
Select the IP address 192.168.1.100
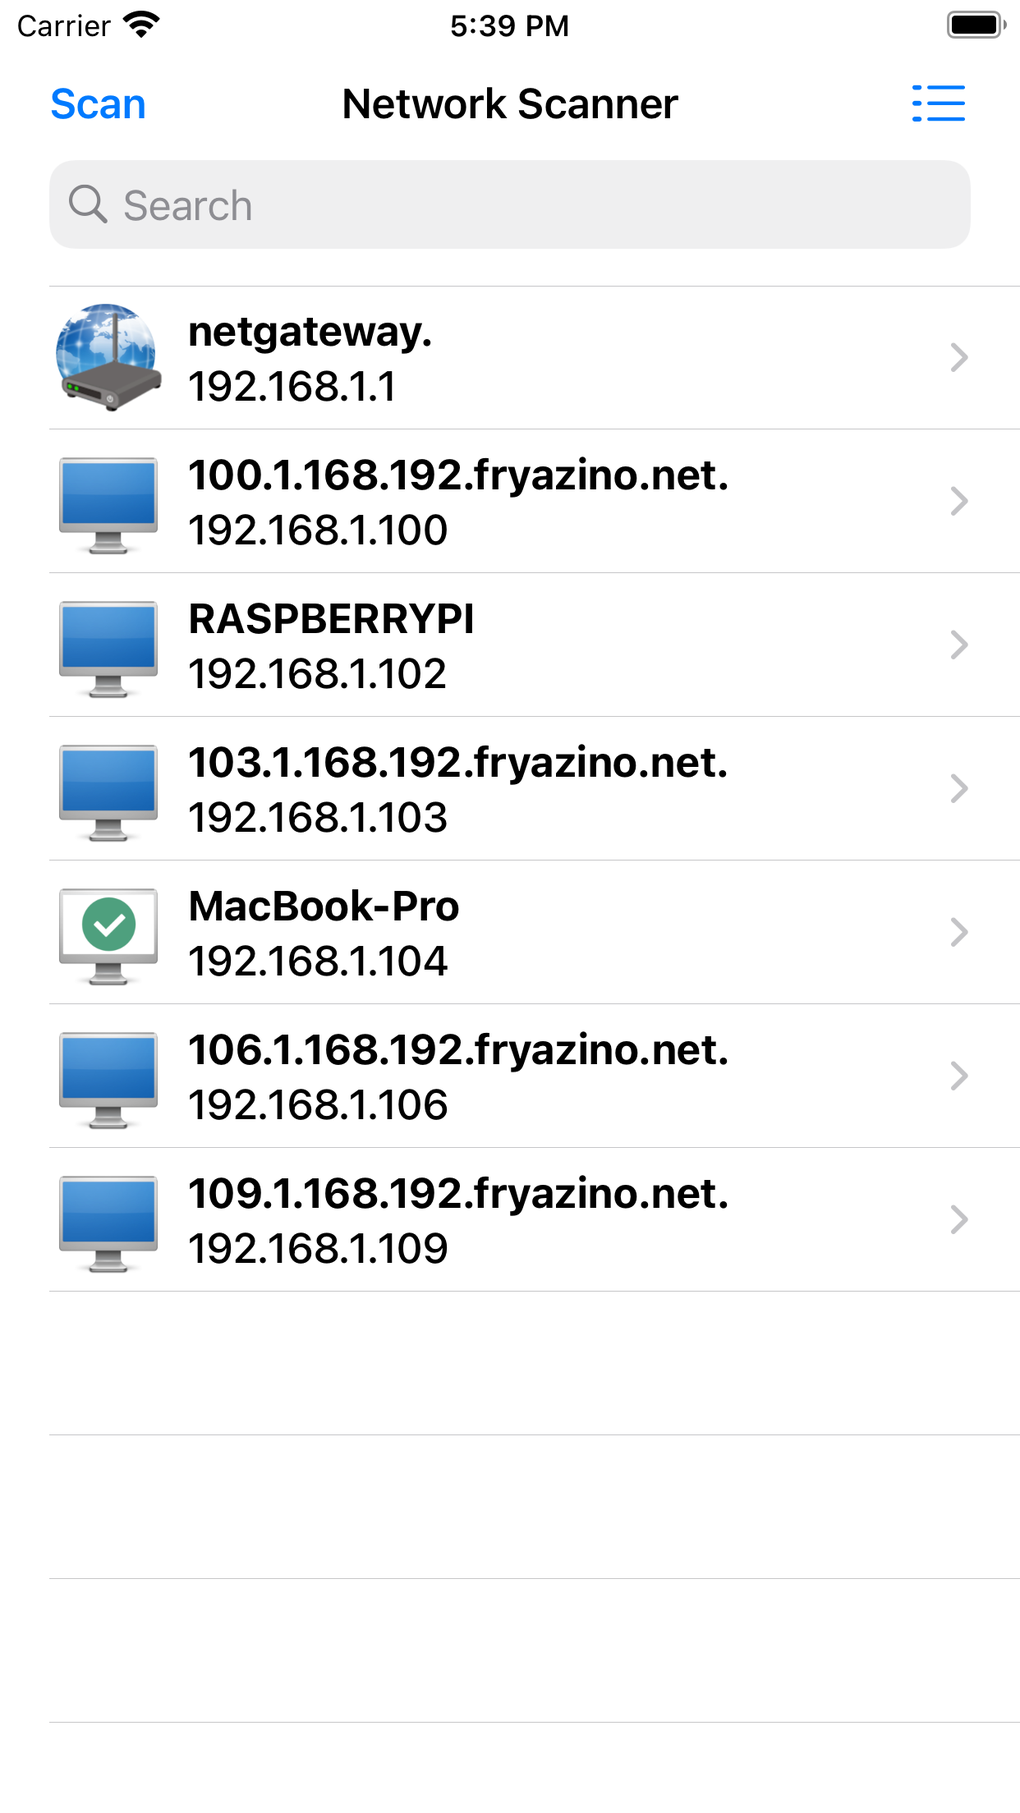pyautogui.click(x=318, y=530)
